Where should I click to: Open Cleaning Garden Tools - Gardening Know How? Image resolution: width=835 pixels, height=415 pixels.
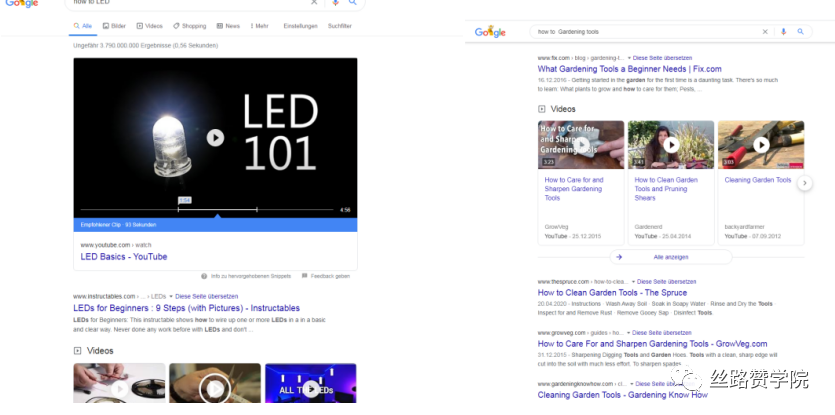(623, 395)
